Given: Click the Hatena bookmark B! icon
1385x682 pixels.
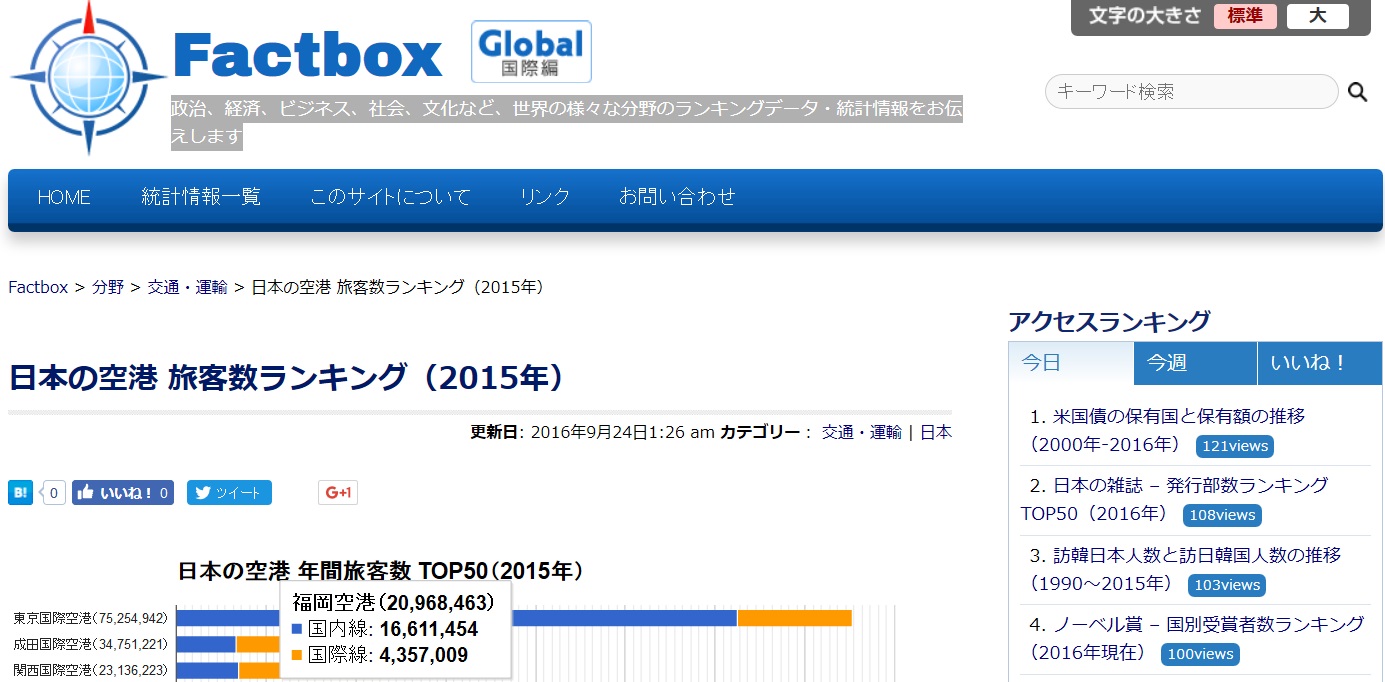Looking at the screenshot, I should click(20, 492).
